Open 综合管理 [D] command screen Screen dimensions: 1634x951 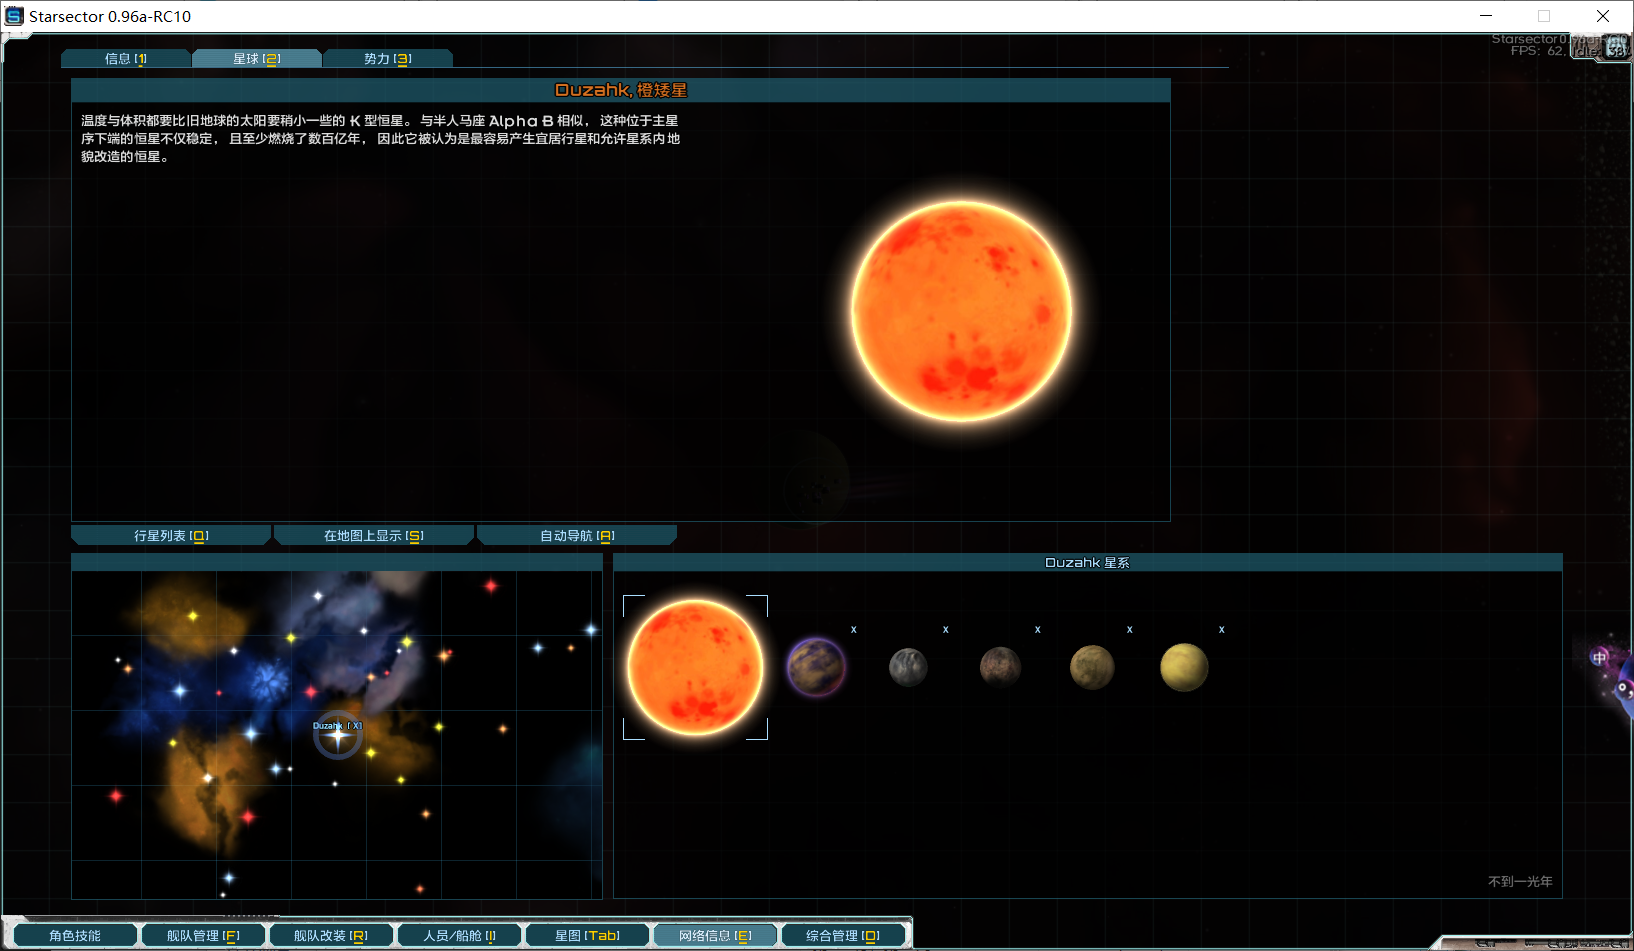point(843,936)
